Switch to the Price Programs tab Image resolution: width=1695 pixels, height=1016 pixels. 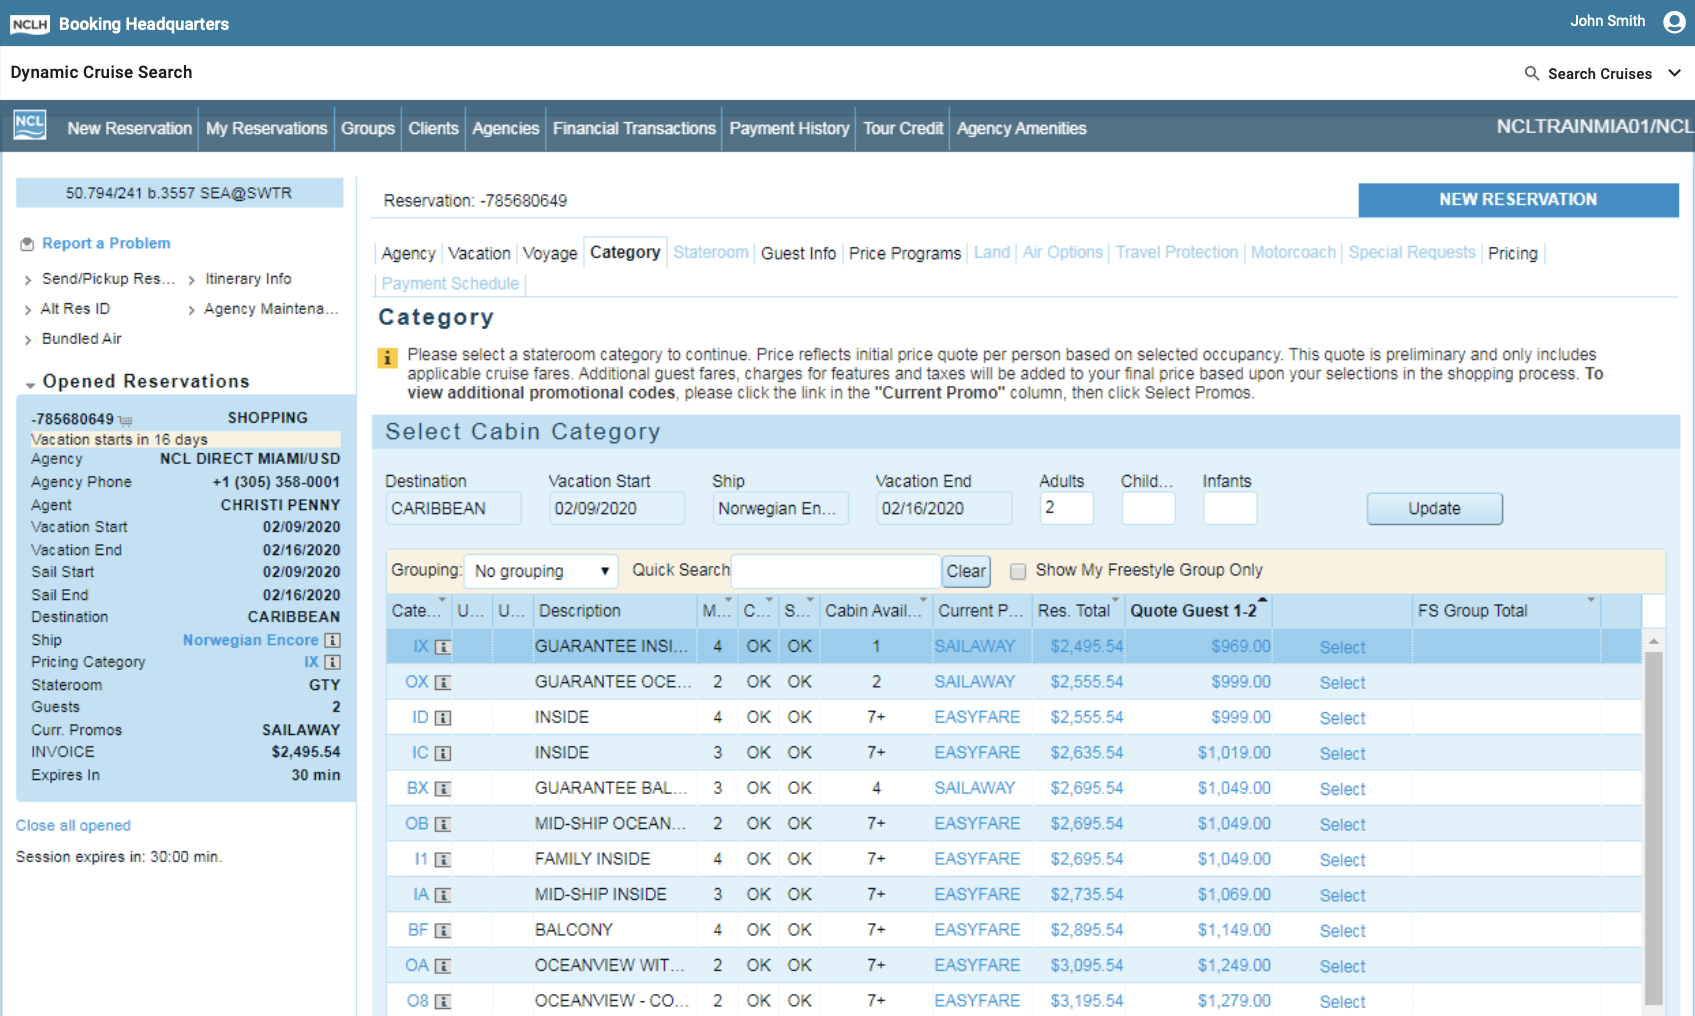pos(904,253)
